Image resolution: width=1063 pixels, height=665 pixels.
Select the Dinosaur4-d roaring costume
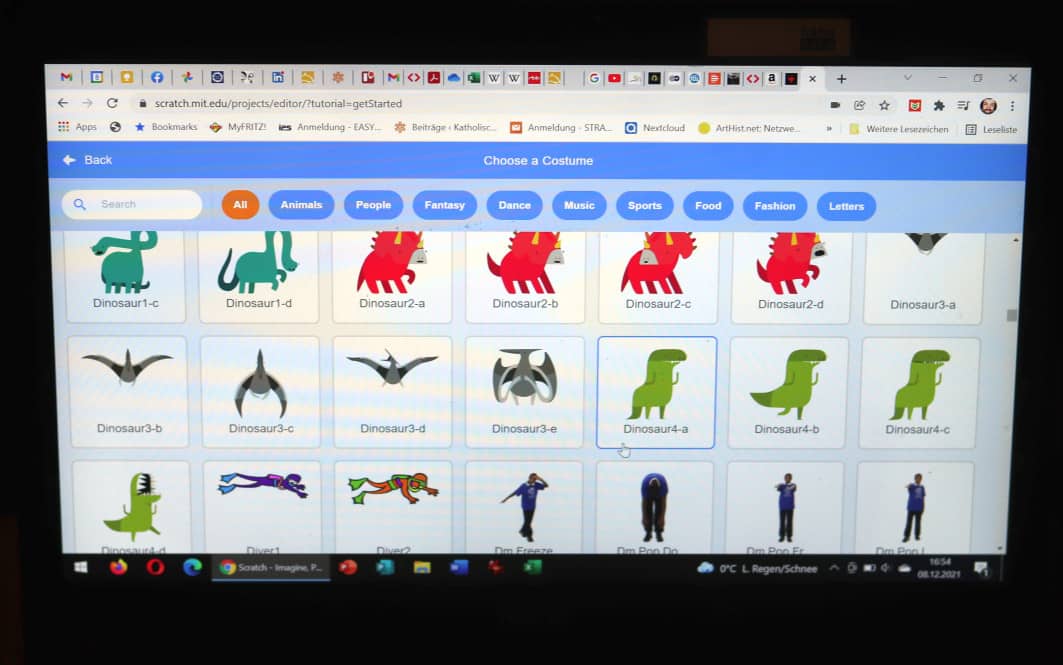(132, 507)
